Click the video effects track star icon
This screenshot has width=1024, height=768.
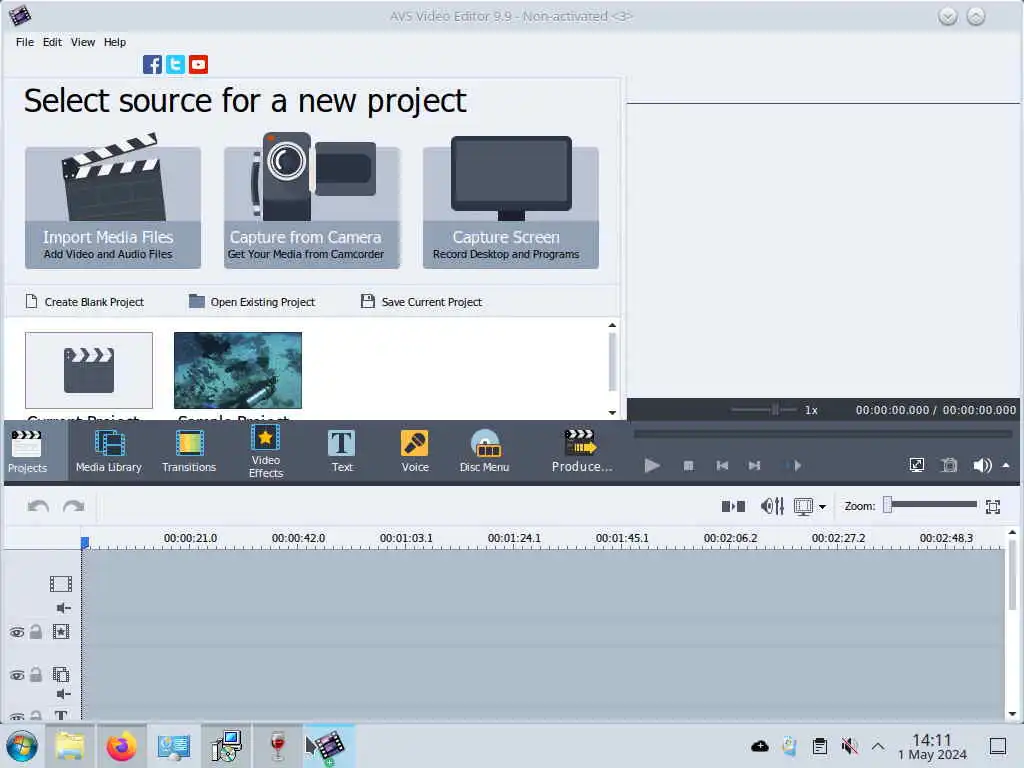point(61,632)
